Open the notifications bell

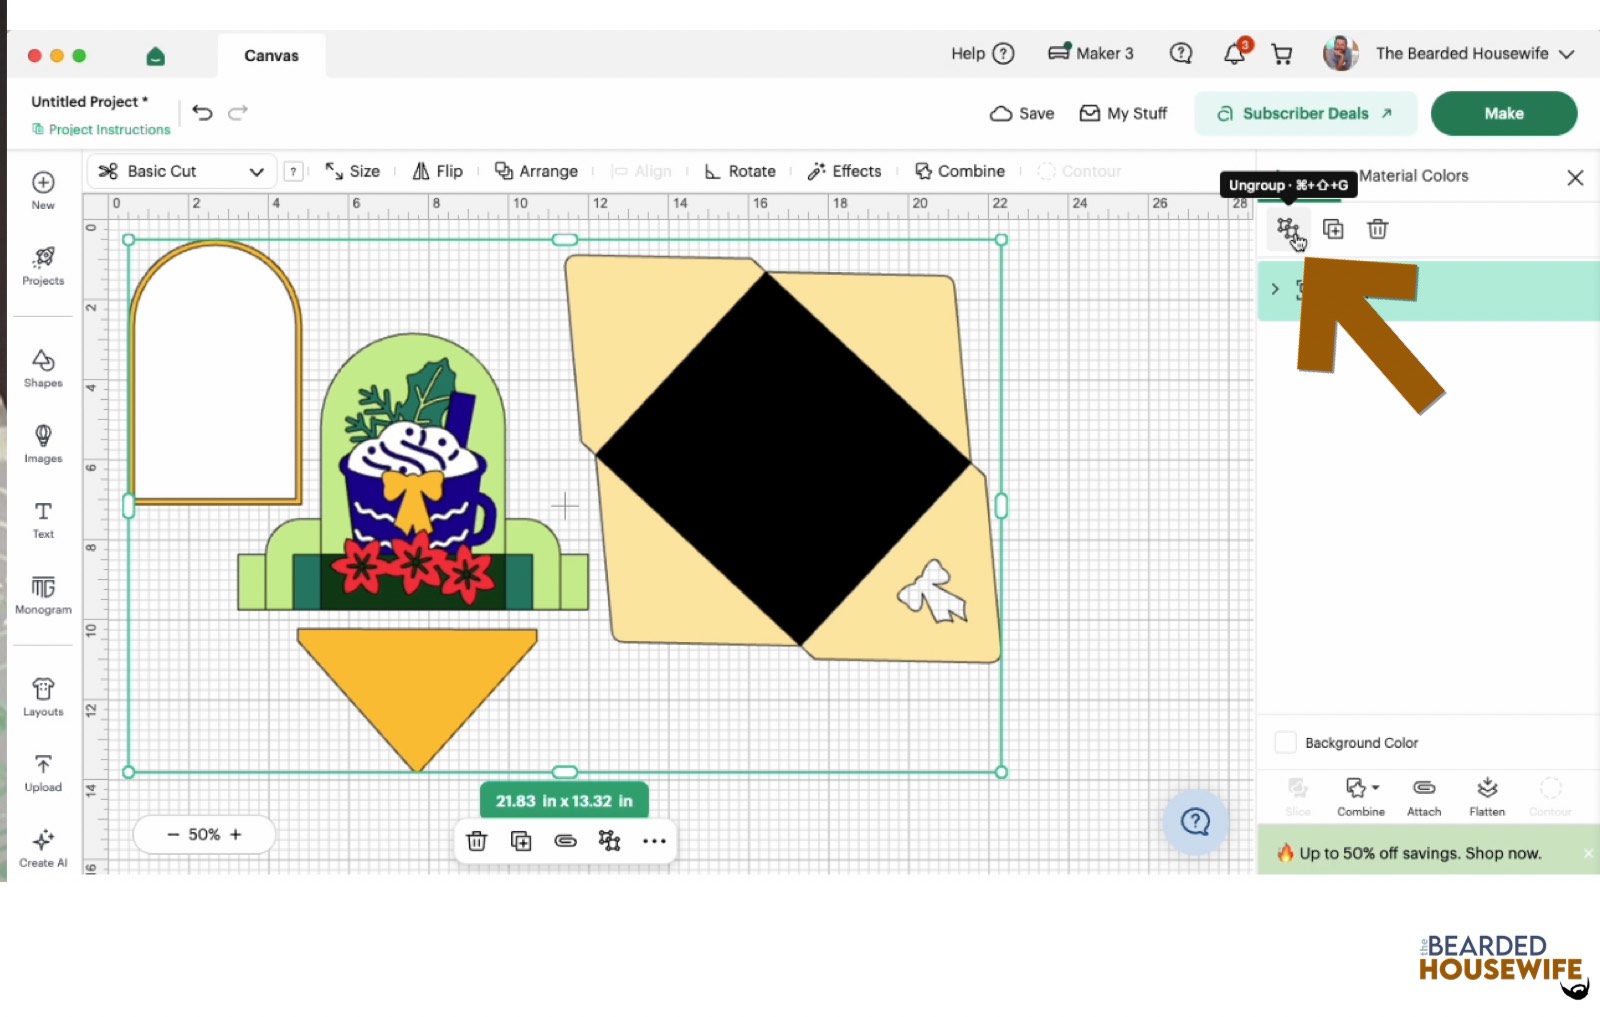(x=1235, y=54)
